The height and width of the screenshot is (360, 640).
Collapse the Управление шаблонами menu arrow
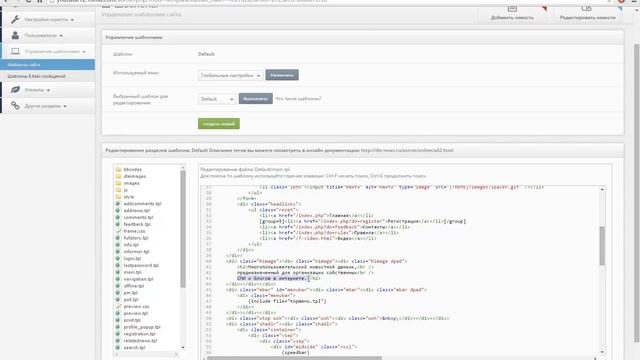(x=84, y=52)
